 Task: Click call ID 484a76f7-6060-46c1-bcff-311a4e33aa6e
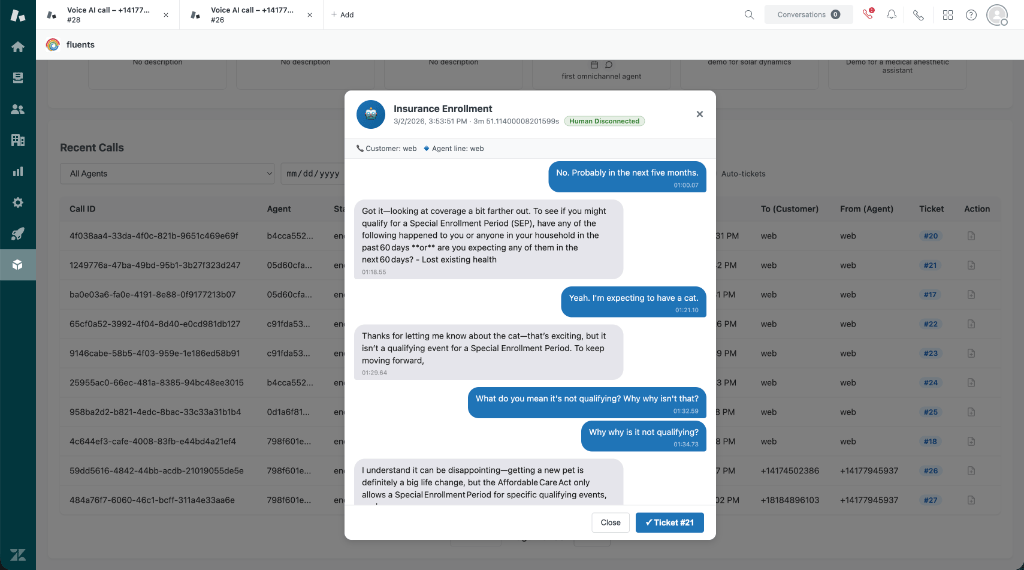pos(152,500)
